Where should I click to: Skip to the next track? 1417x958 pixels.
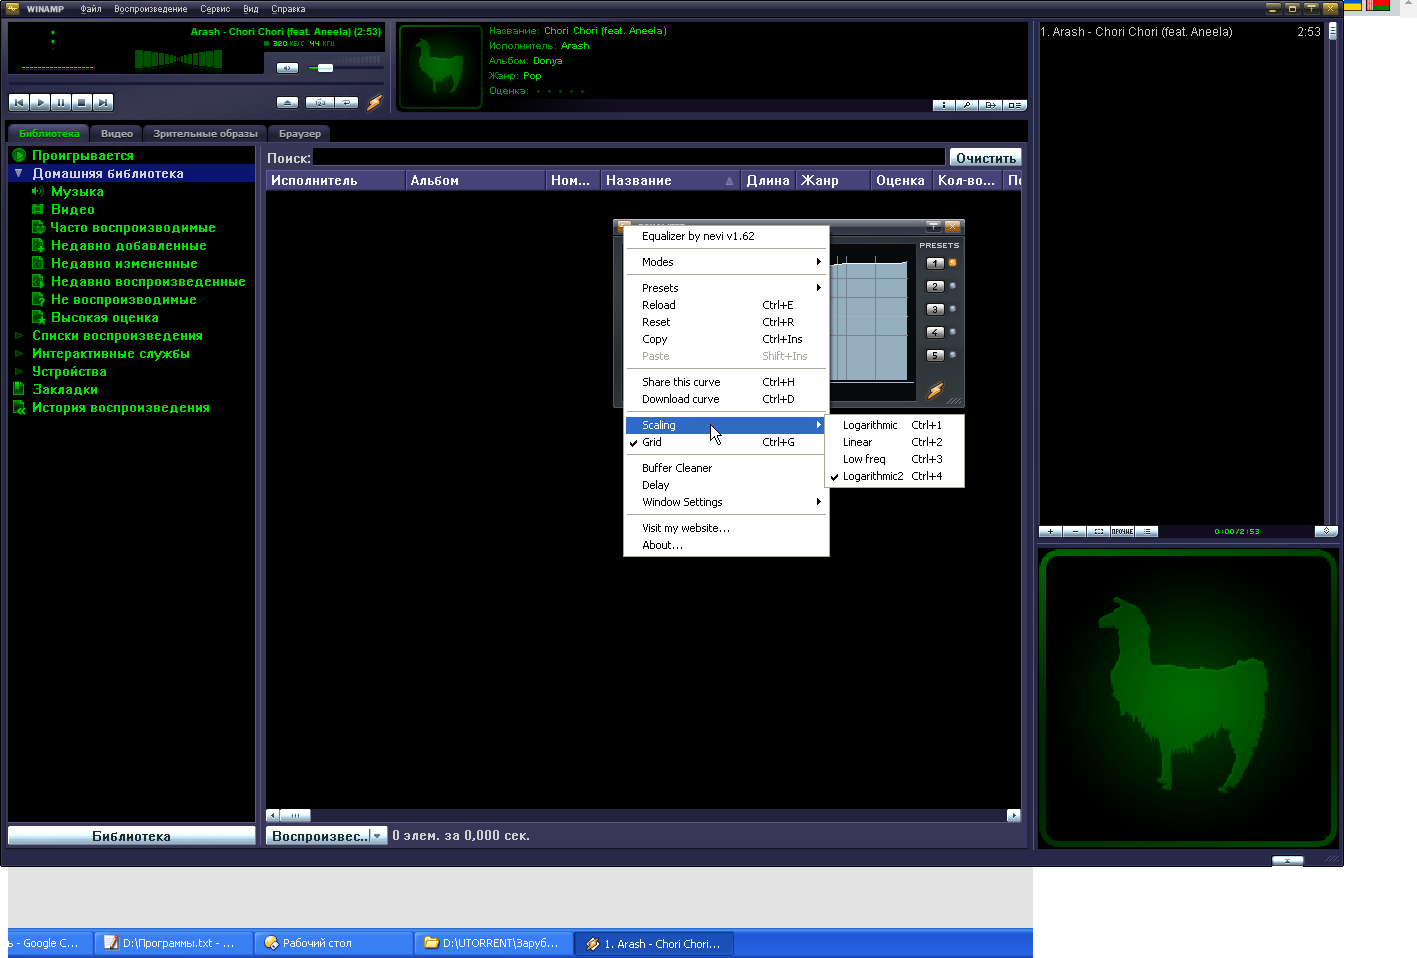(102, 102)
